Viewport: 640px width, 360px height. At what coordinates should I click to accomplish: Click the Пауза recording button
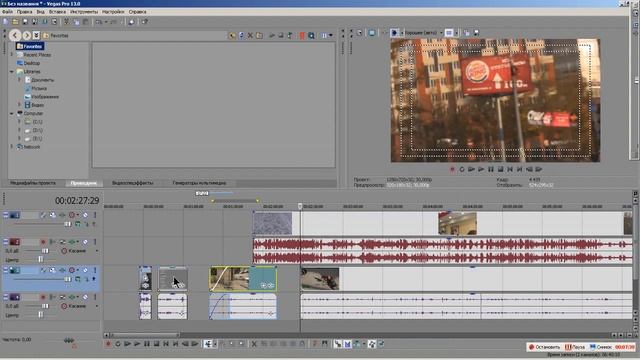pos(575,347)
